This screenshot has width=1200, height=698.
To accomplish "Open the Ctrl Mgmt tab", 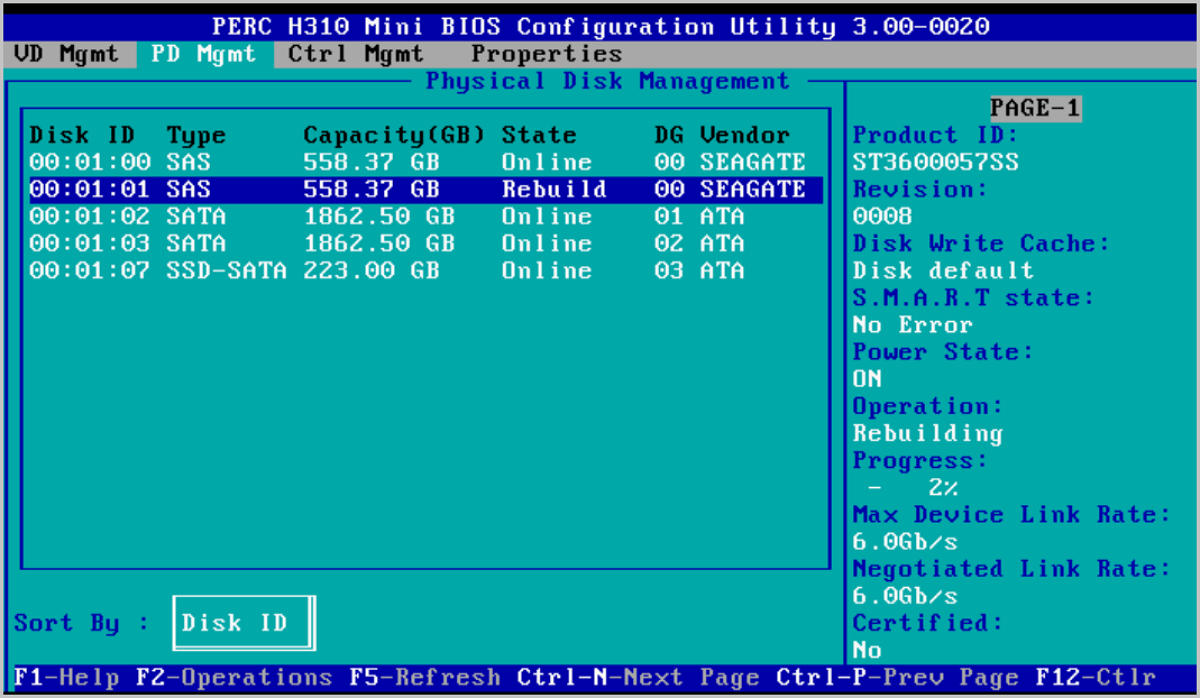I will point(356,54).
